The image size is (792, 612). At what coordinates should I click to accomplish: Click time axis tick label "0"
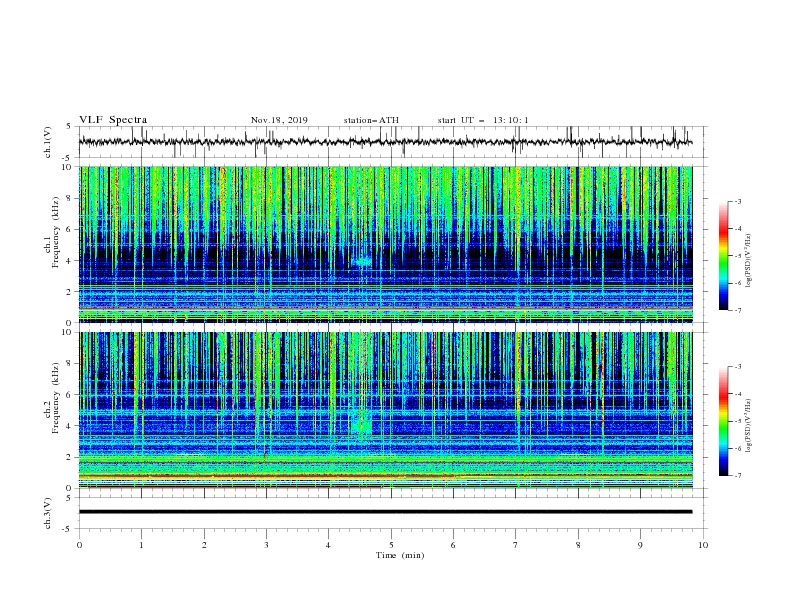[x=79, y=545]
